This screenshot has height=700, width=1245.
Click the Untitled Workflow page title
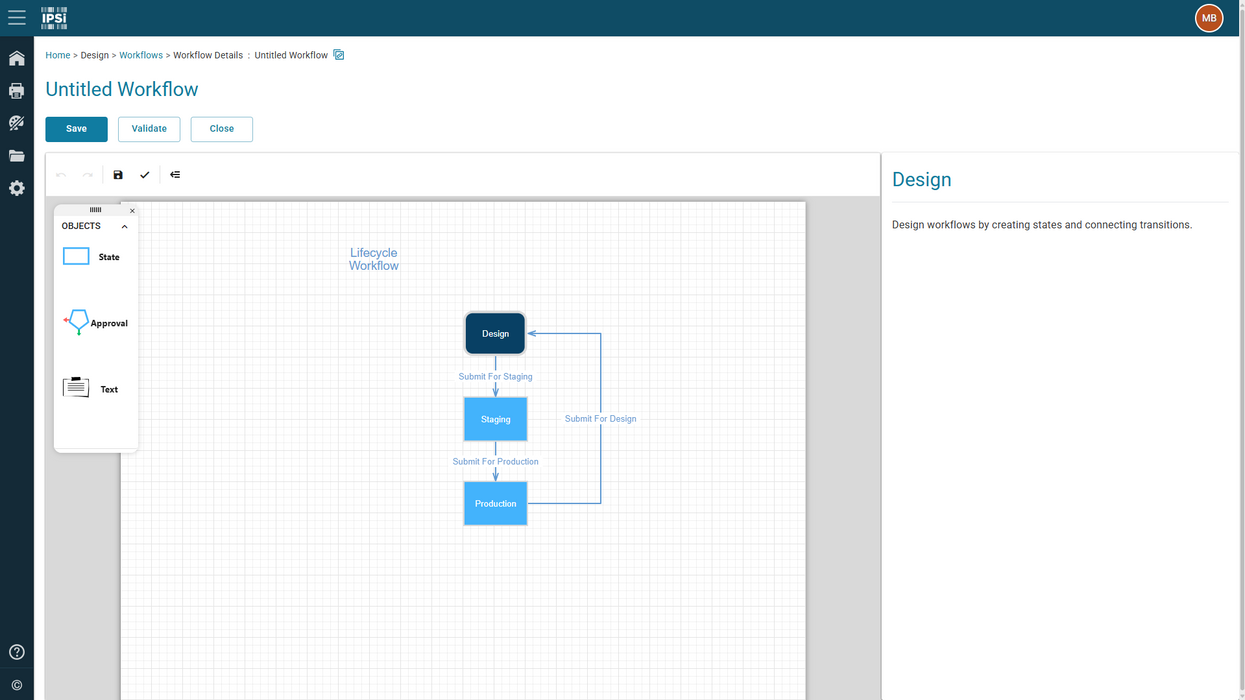(122, 89)
